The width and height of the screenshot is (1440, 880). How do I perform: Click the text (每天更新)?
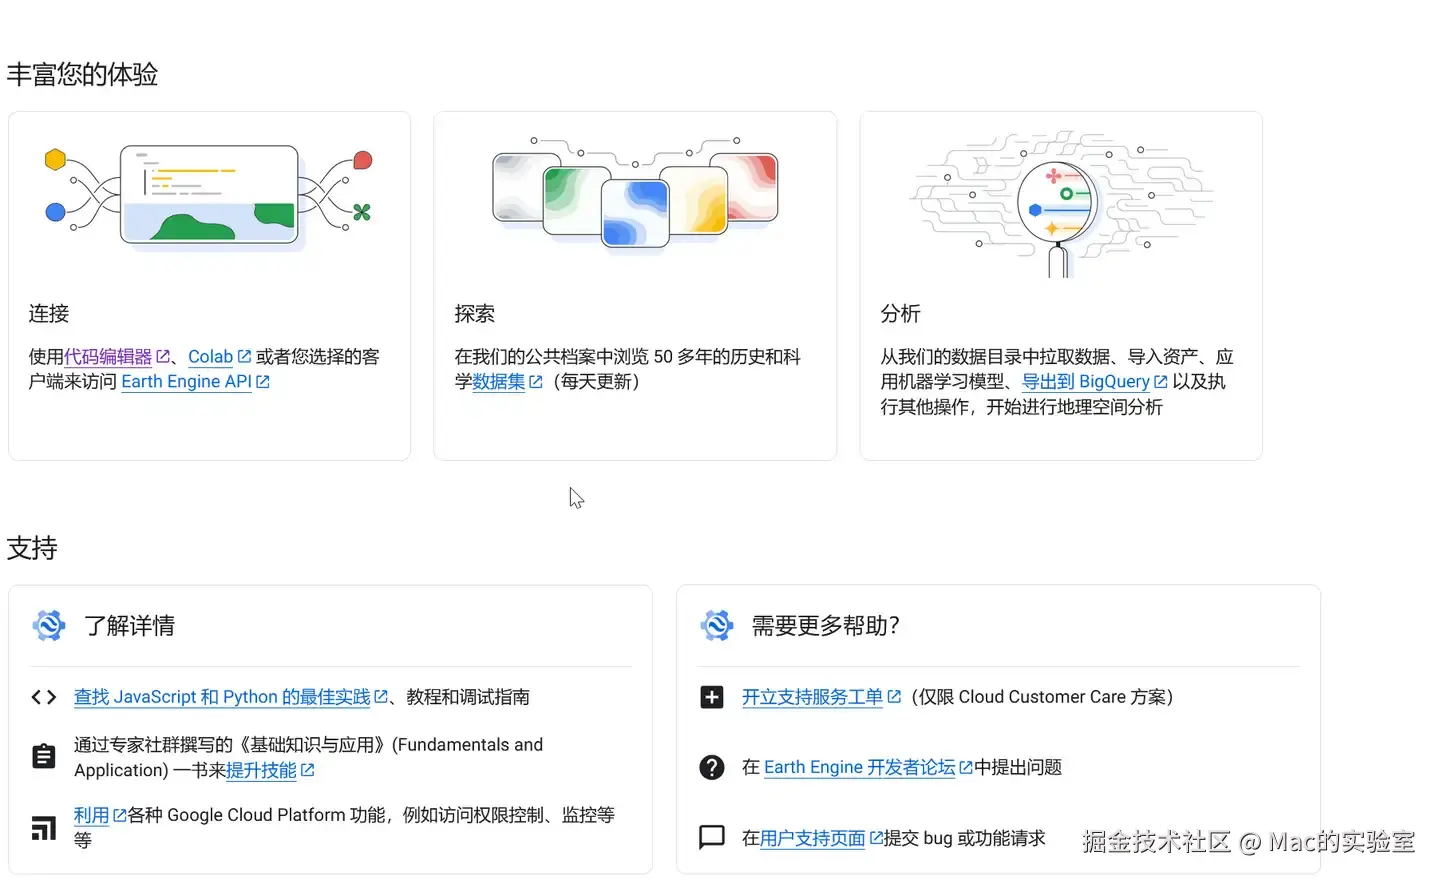pos(596,382)
